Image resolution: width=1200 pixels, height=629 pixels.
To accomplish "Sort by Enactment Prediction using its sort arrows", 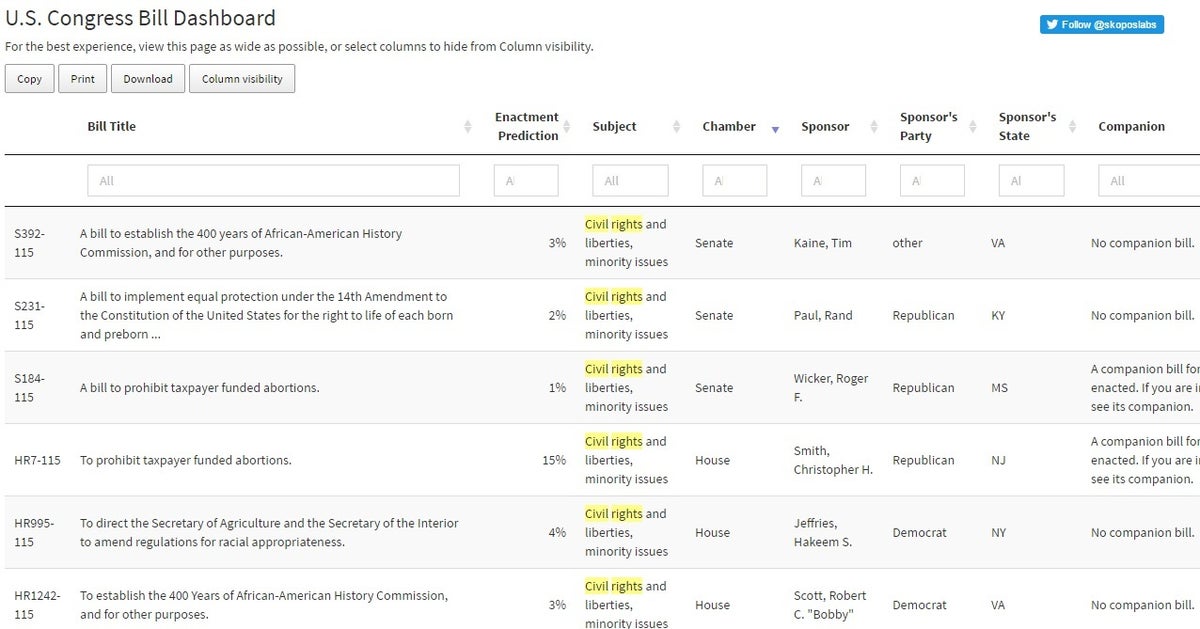I will pos(567,127).
